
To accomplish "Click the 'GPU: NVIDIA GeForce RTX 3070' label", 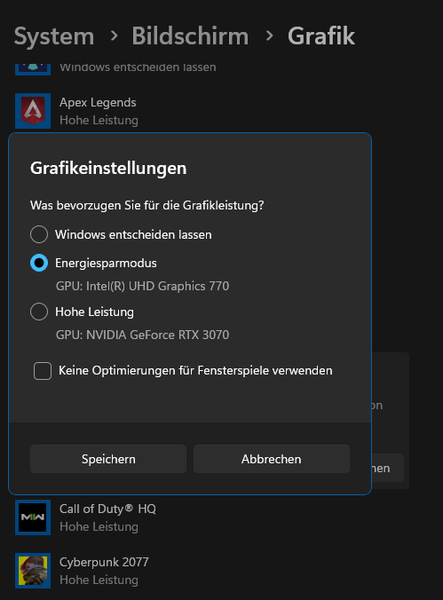I will 142,335.
